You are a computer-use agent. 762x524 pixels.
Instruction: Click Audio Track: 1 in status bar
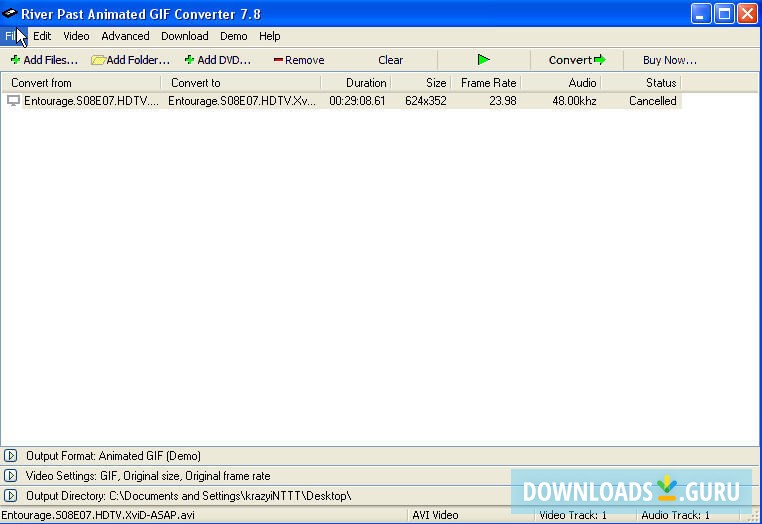coord(675,515)
